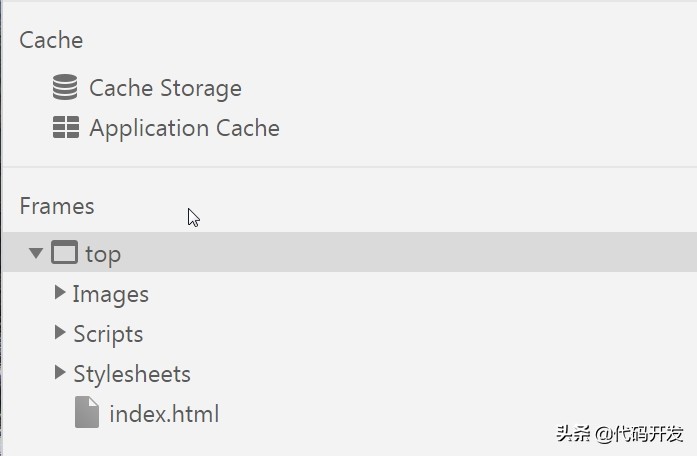This screenshot has width=697, height=456.
Task: Click the Cache Storage database icon
Action: click(65, 88)
